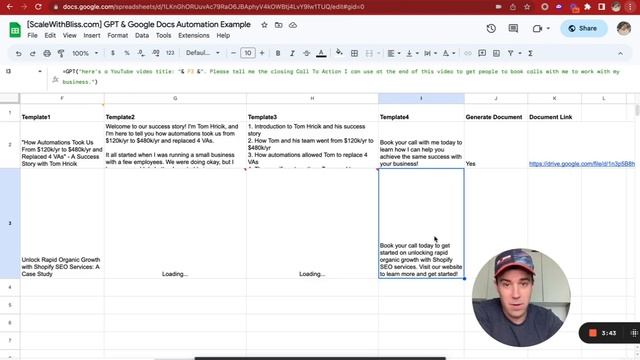The width and height of the screenshot is (640, 360).
Task: Bookmark page with browser star icon
Action: tap(527, 7)
